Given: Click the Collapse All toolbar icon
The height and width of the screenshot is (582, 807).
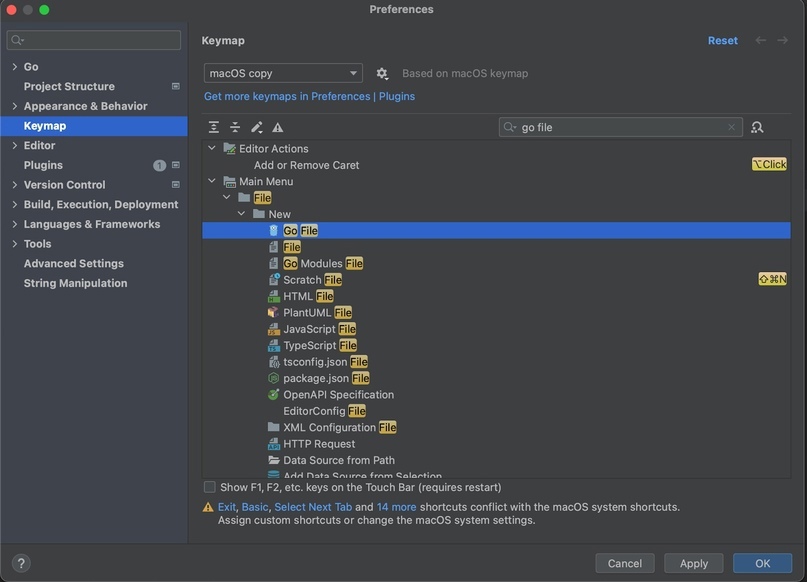Looking at the screenshot, I should click(x=235, y=127).
